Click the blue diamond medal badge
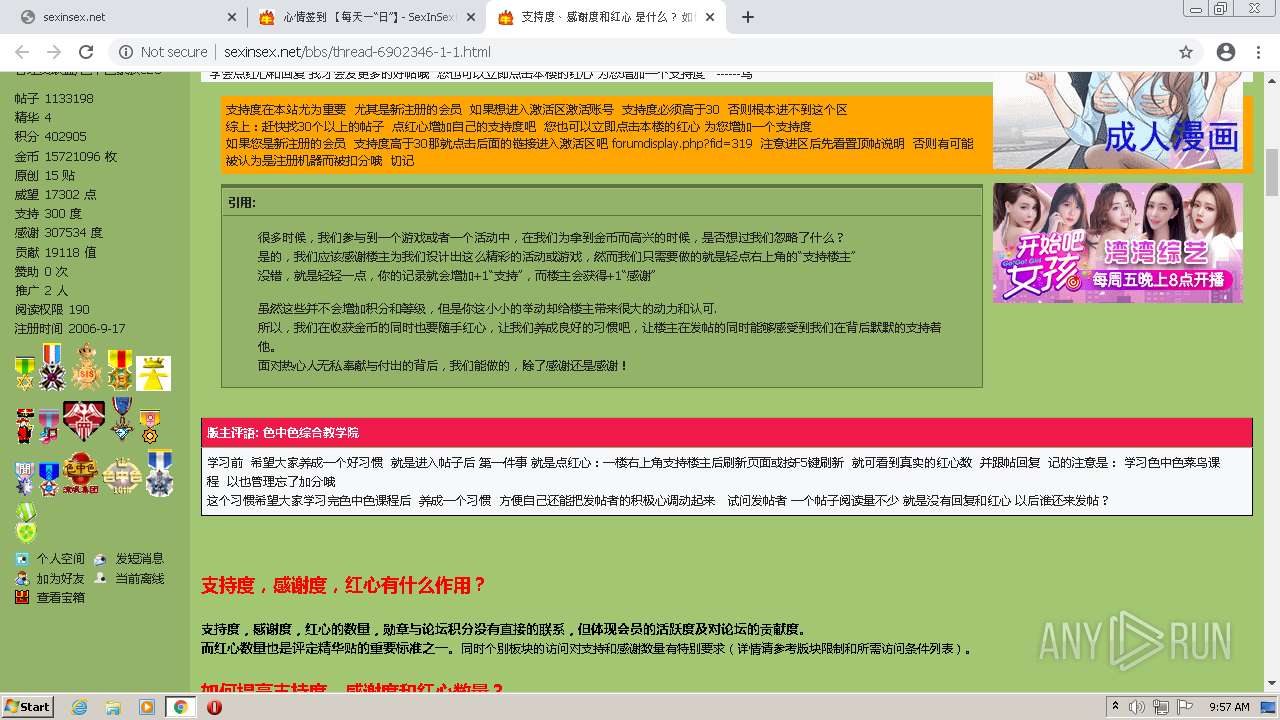 [122, 418]
